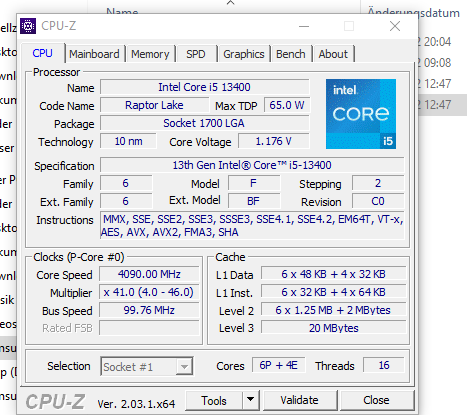Expand the Socket #1 selection combo box
This screenshot has height=415, width=467.
pyautogui.click(x=147, y=367)
